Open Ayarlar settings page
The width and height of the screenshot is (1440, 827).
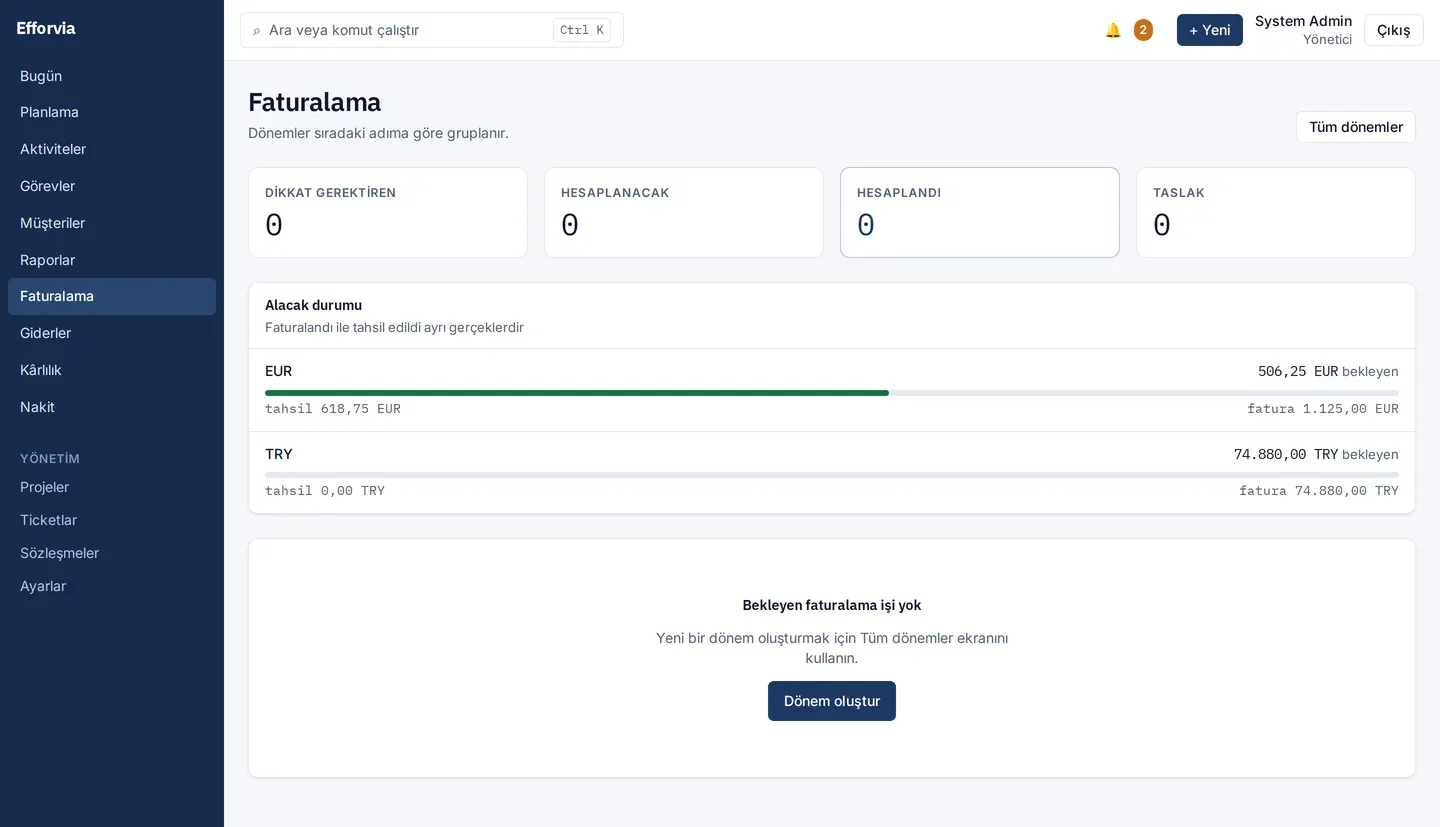point(112,586)
